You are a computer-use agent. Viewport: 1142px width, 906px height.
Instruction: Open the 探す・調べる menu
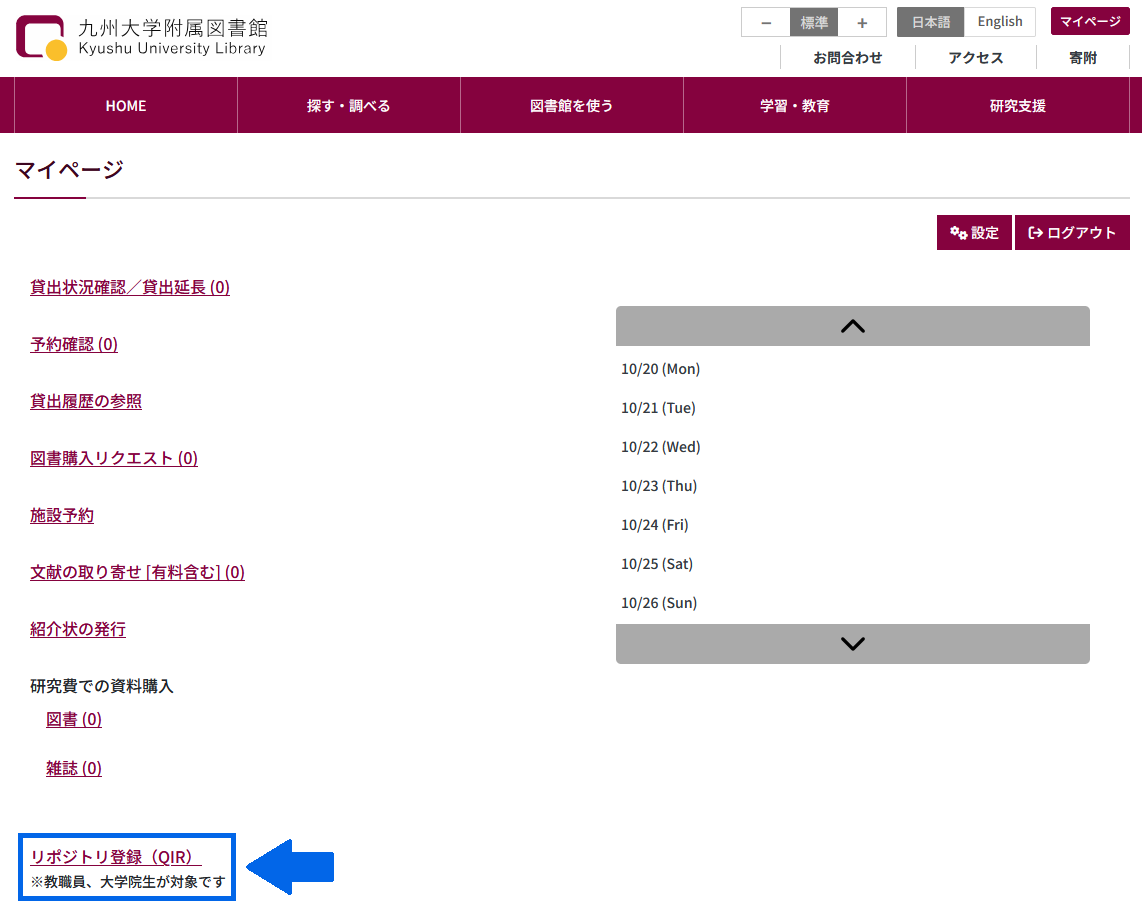pos(348,105)
